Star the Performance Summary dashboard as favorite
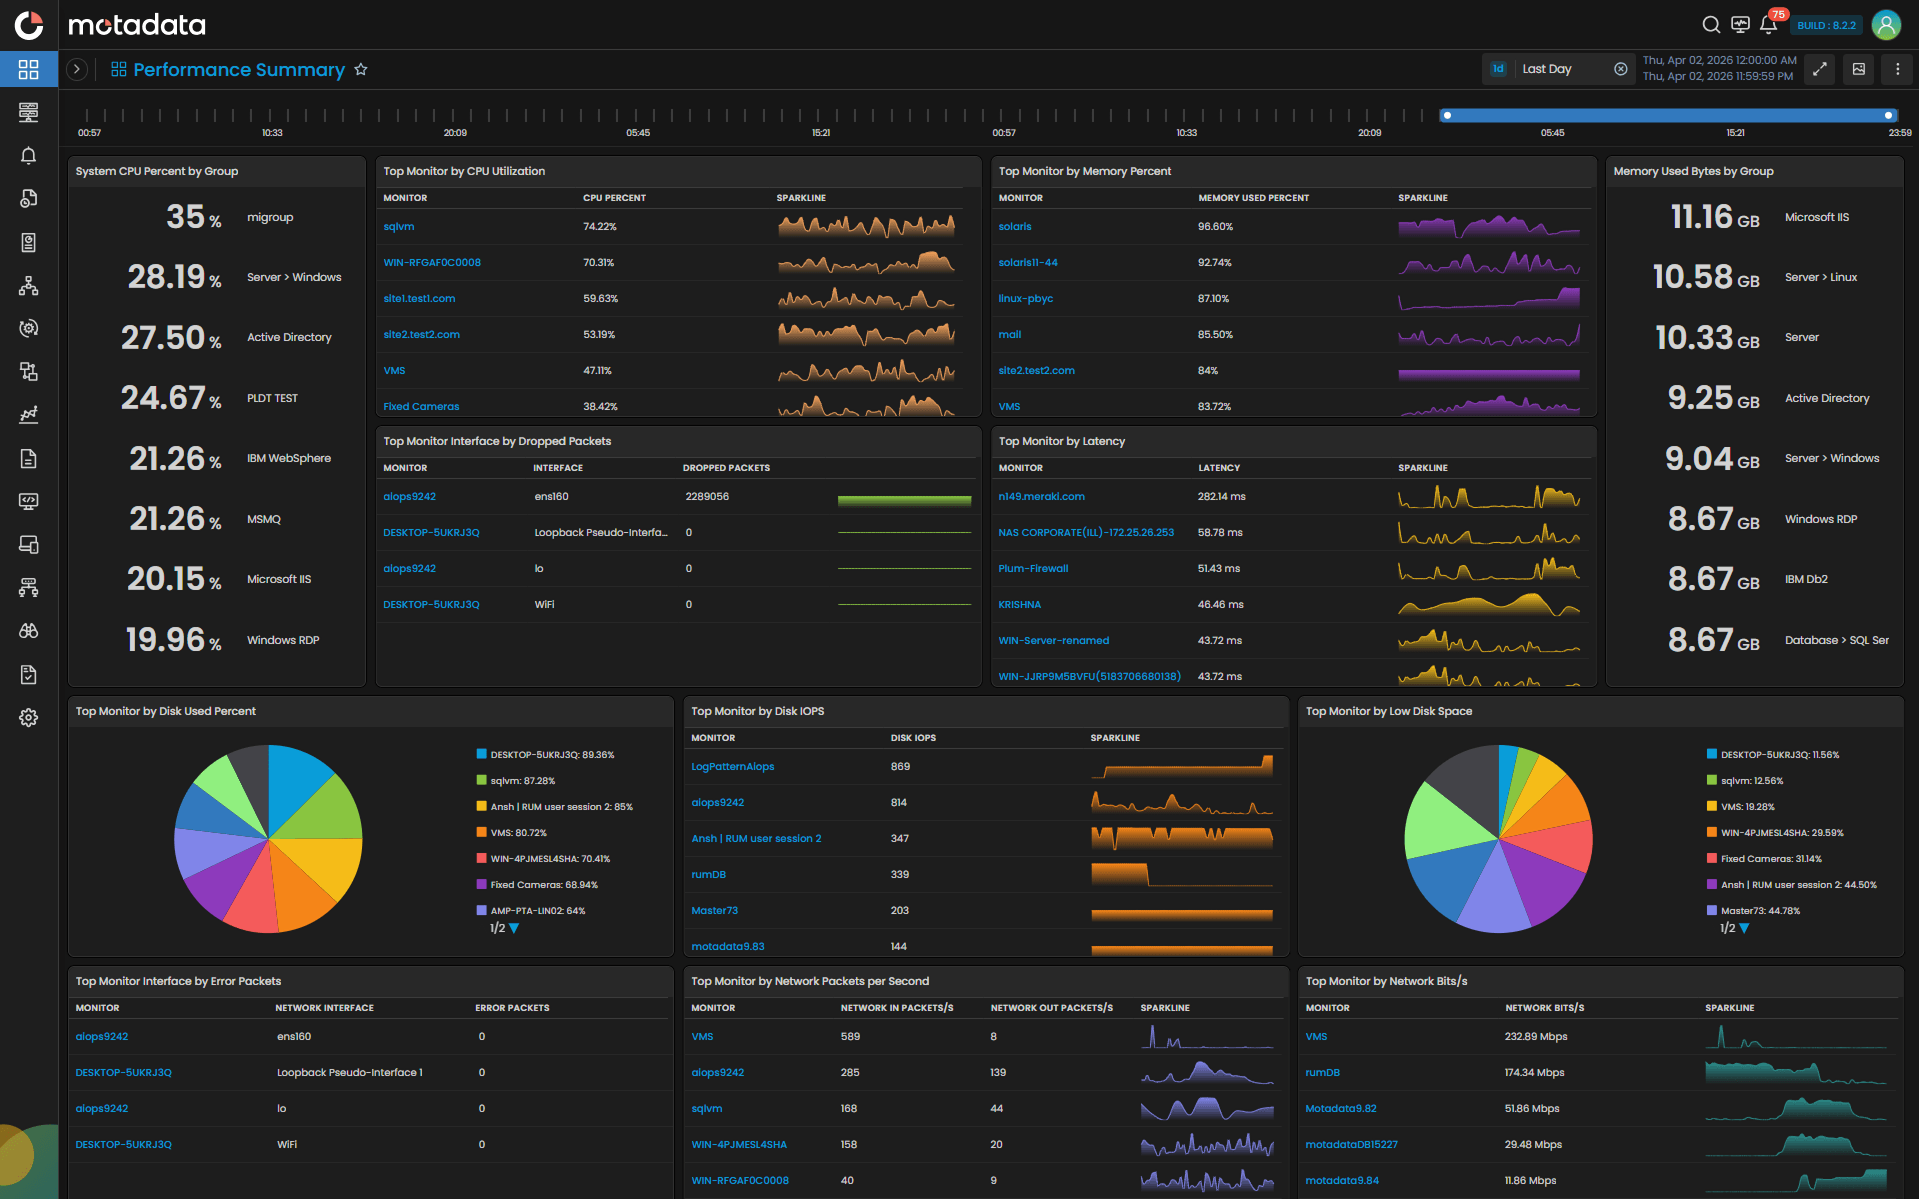Screen dimensions: 1919x1199 coord(361,69)
